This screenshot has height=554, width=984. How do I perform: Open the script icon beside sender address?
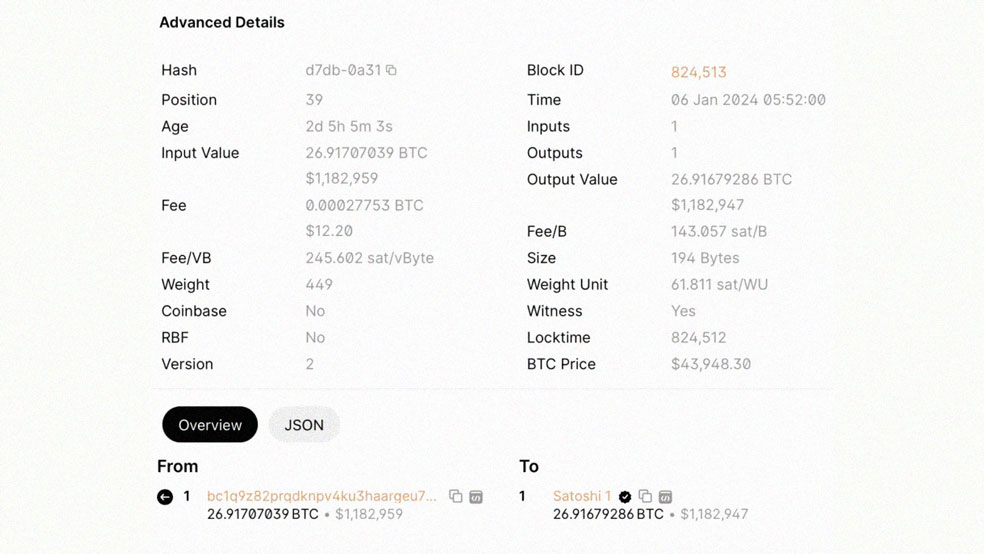(476, 497)
